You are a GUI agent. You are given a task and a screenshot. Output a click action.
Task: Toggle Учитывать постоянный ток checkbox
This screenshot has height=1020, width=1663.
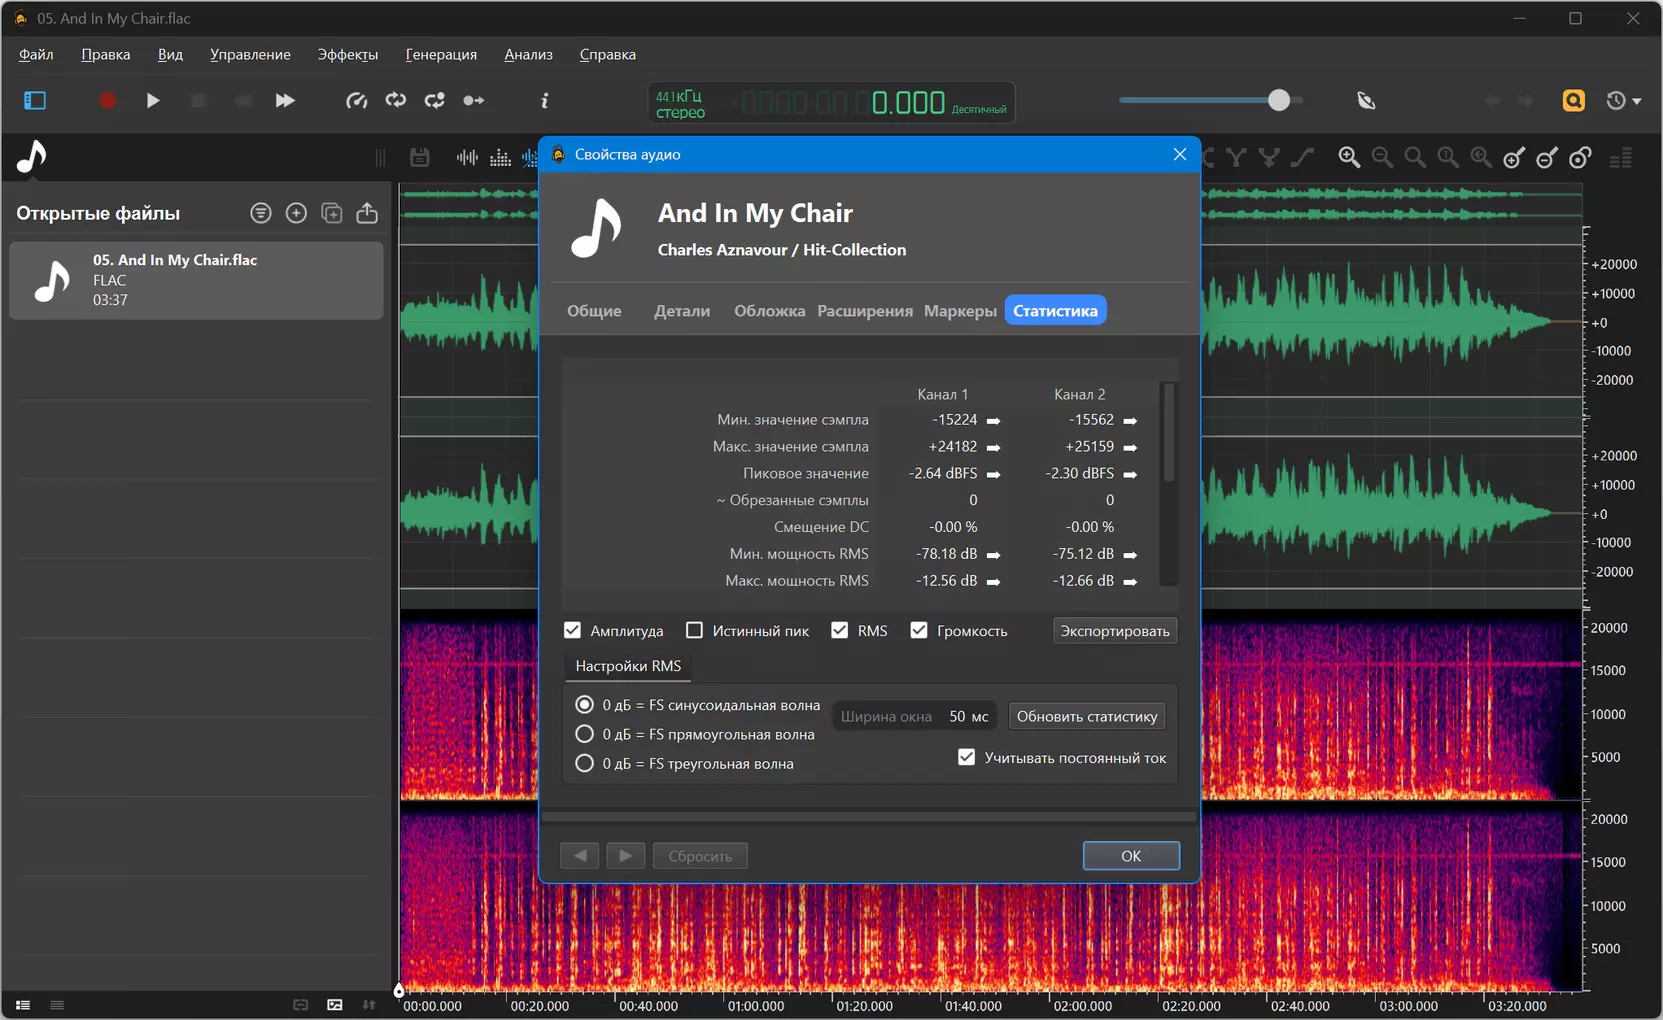click(966, 757)
